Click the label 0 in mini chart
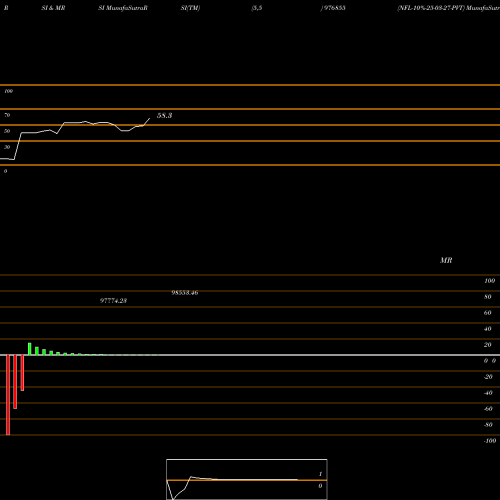The width and height of the screenshot is (500, 500). pyautogui.click(x=320, y=486)
